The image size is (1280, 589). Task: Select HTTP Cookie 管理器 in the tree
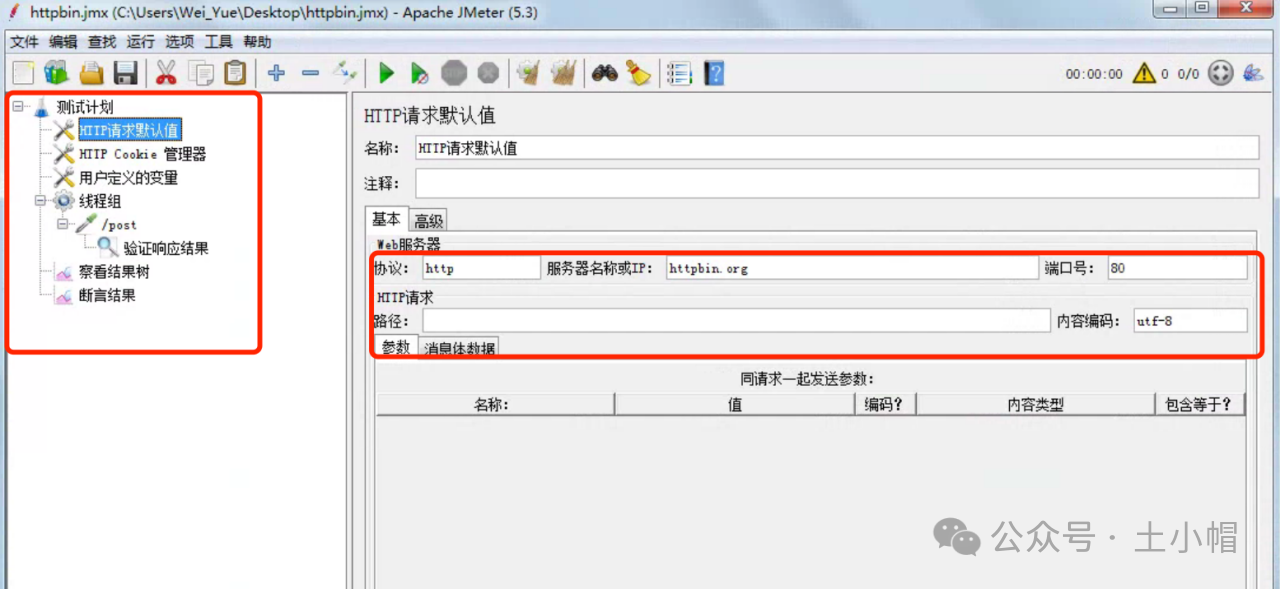click(x=143, y=154)
